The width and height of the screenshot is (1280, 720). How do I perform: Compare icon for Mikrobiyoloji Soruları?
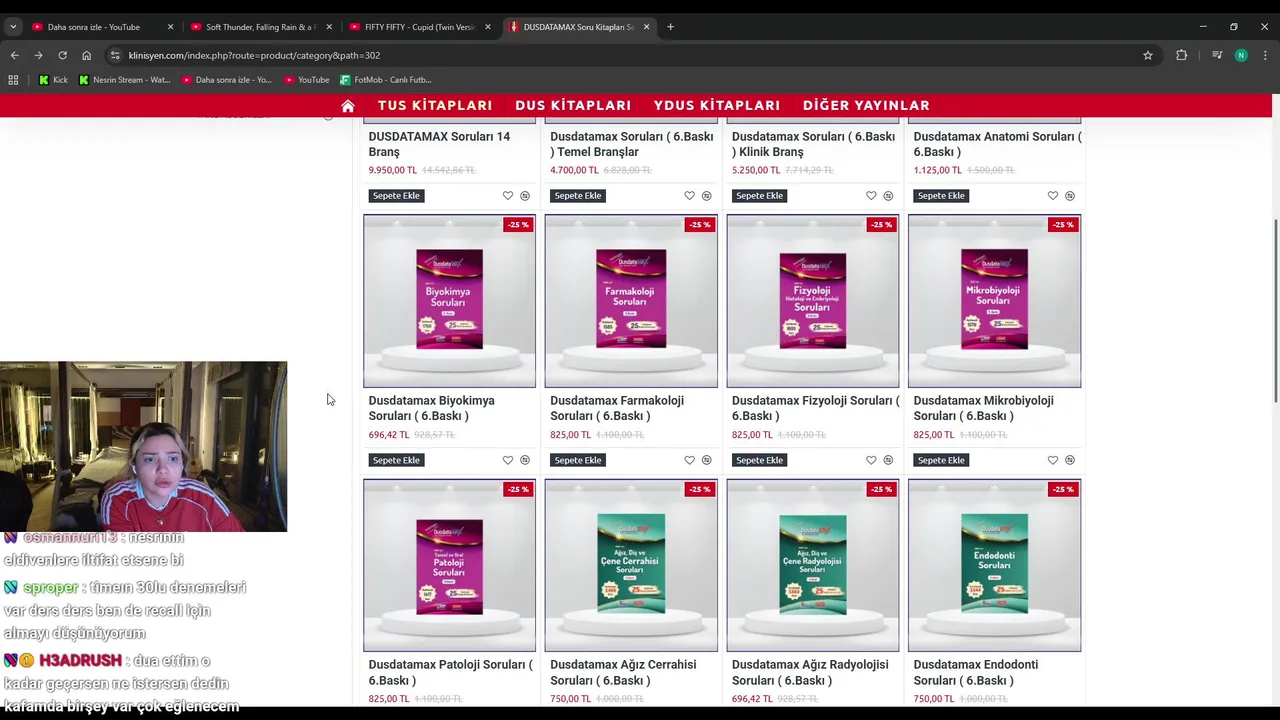click(1070, 460)
